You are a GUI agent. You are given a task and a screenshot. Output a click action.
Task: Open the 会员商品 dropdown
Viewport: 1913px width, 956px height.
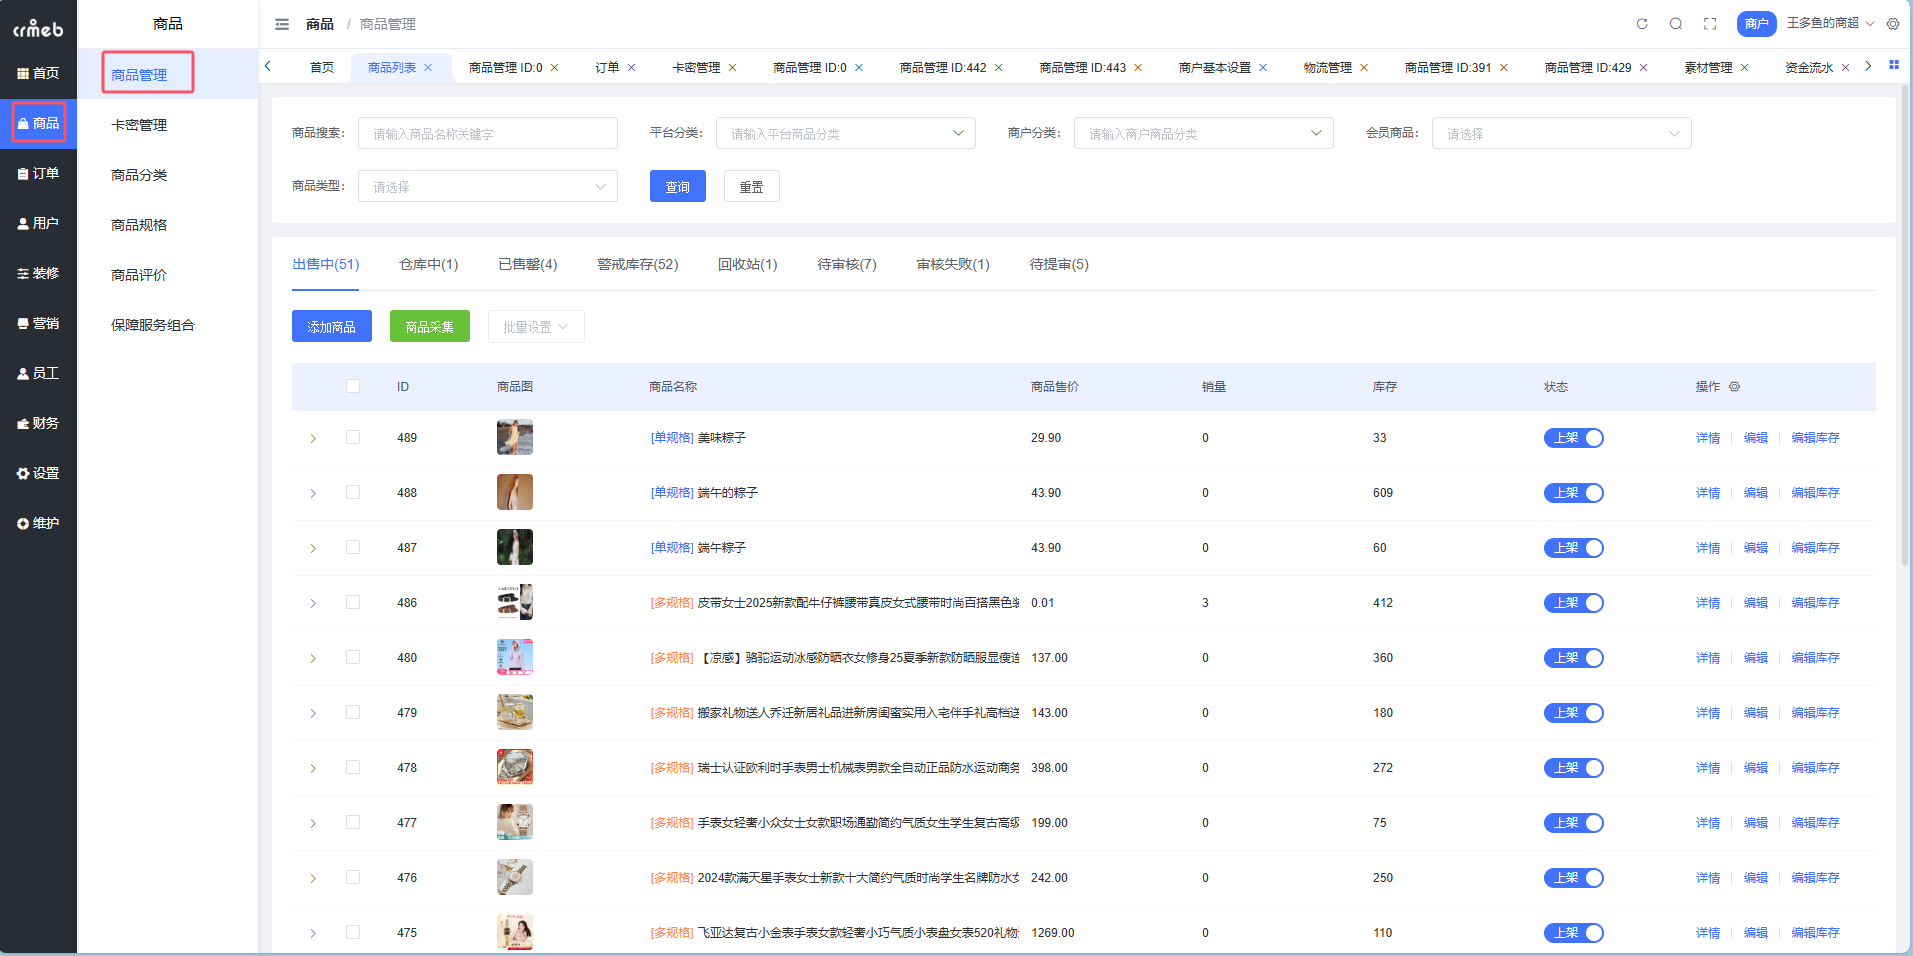click(x=1560, y=132)
